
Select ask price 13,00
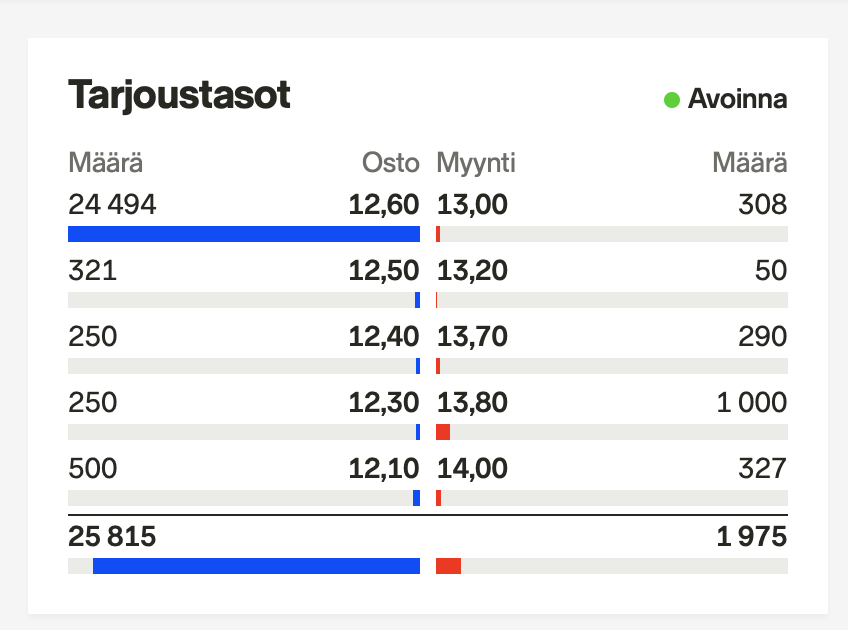(472, 204)
